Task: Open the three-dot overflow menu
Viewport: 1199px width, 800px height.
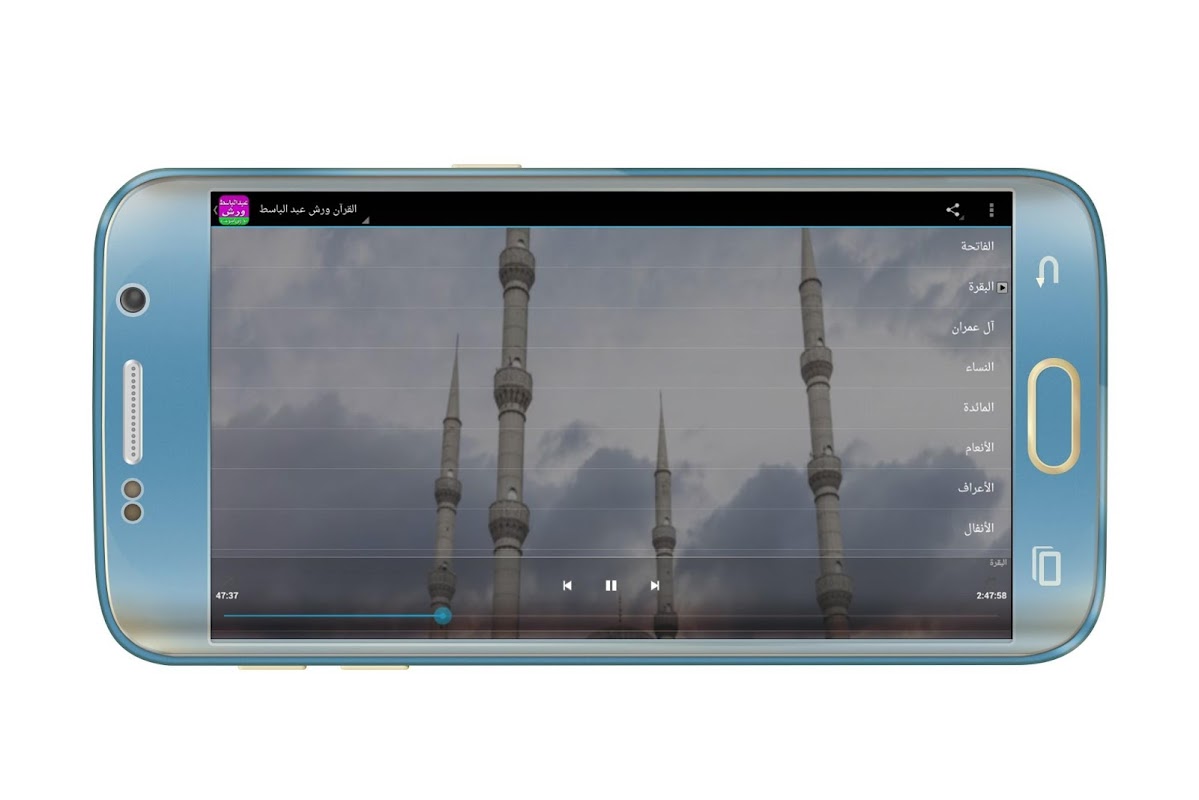Action: pyautogui.click(x=991, y=210)
